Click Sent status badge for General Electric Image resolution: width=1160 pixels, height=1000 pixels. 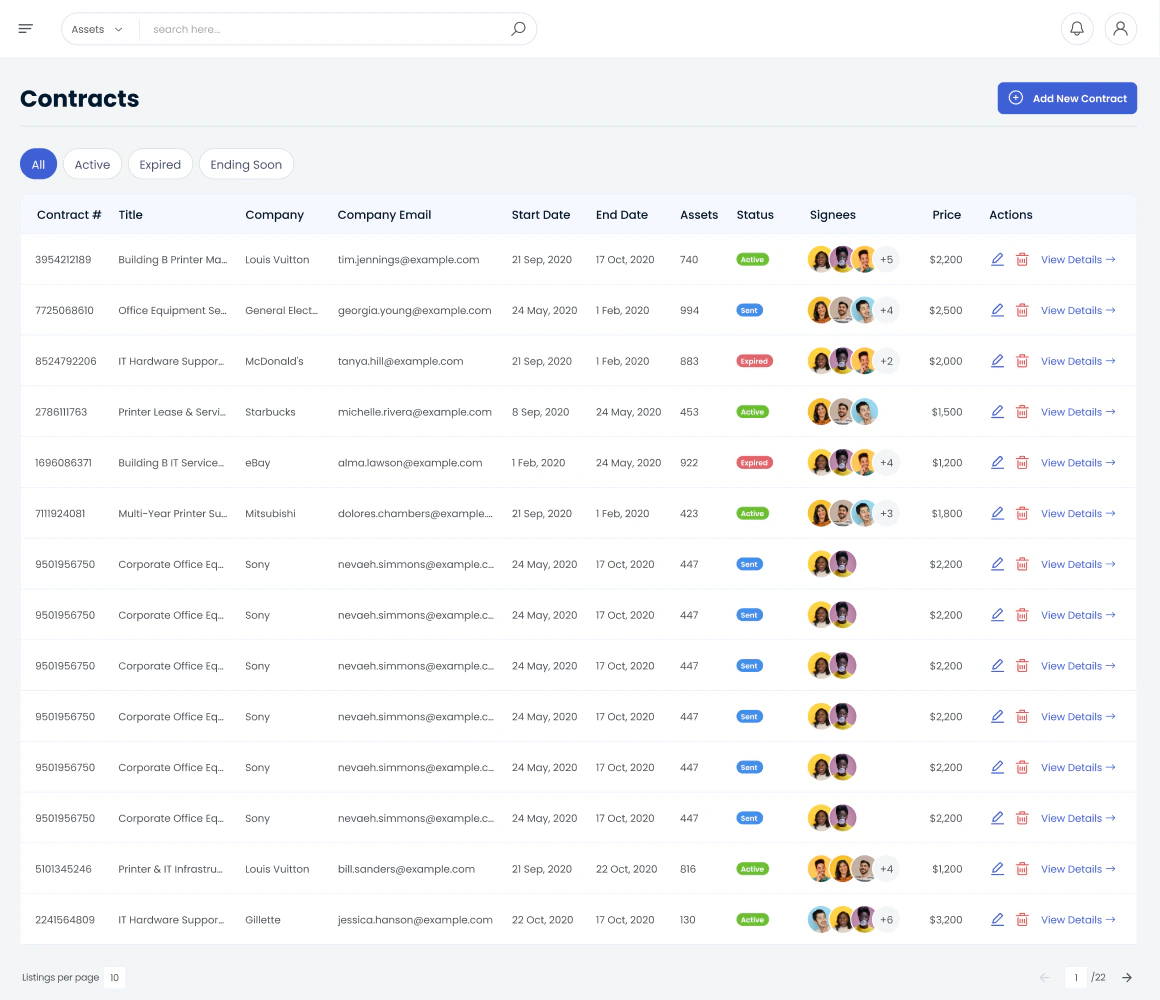749,311
